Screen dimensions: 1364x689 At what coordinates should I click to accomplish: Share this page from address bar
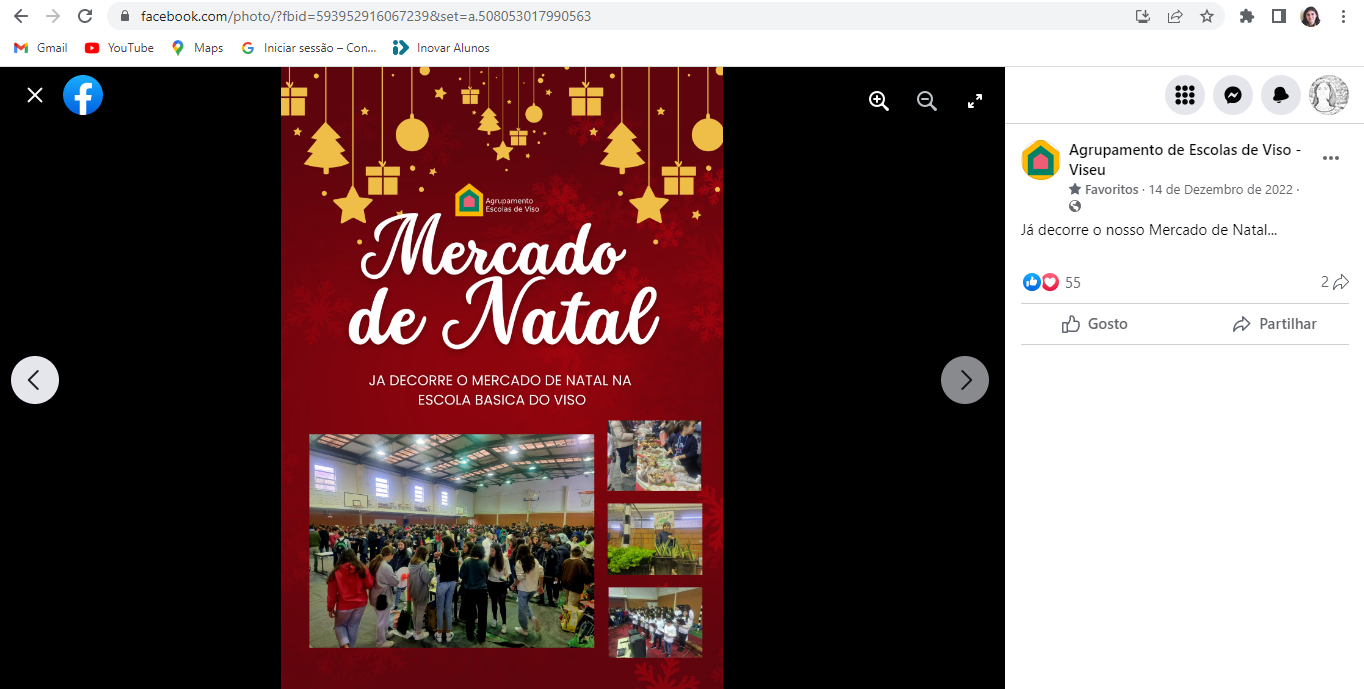tap(1175, 16)
